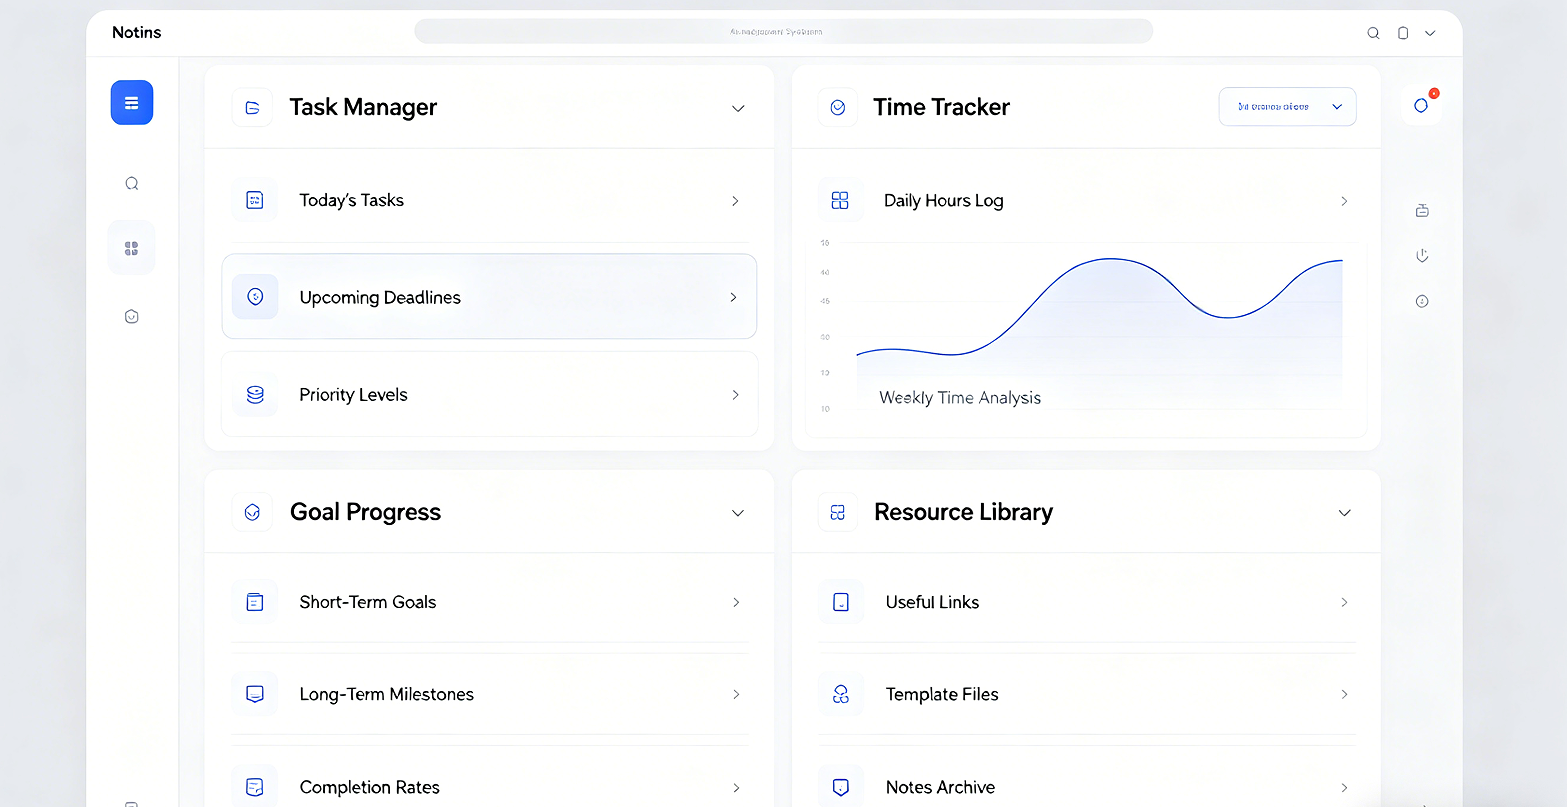Open Useful Links label

[x=932, y=602]
